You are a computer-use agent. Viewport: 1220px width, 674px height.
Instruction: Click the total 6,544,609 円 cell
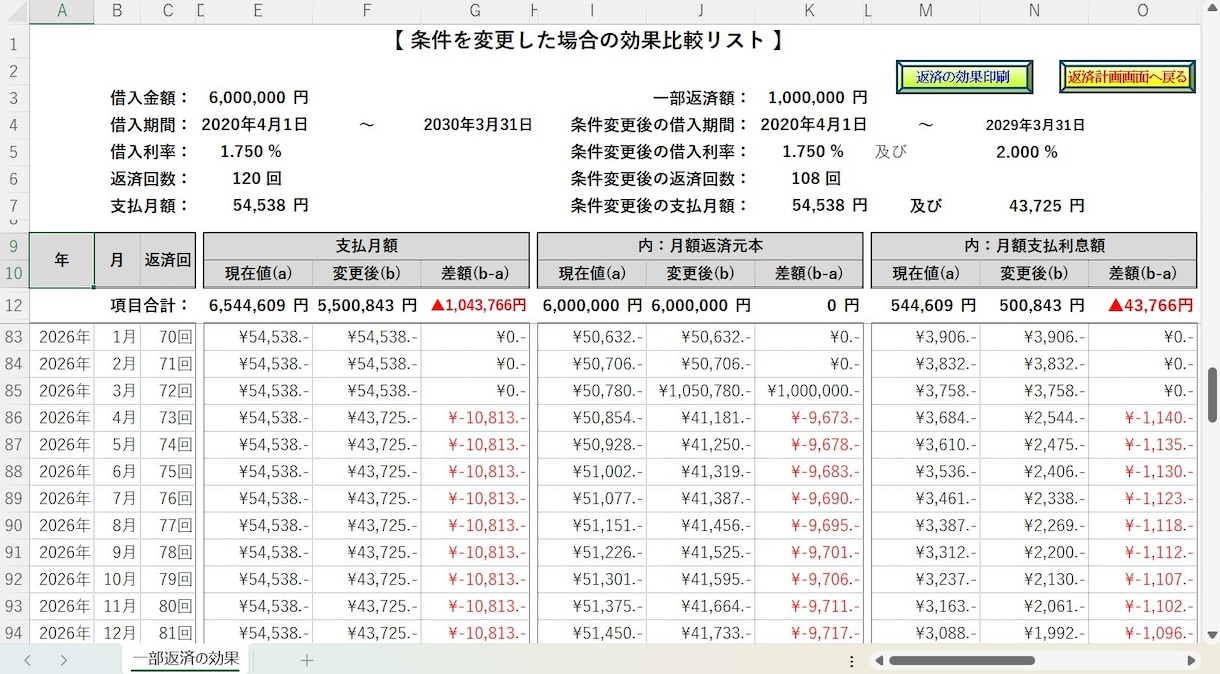point(258,305)
